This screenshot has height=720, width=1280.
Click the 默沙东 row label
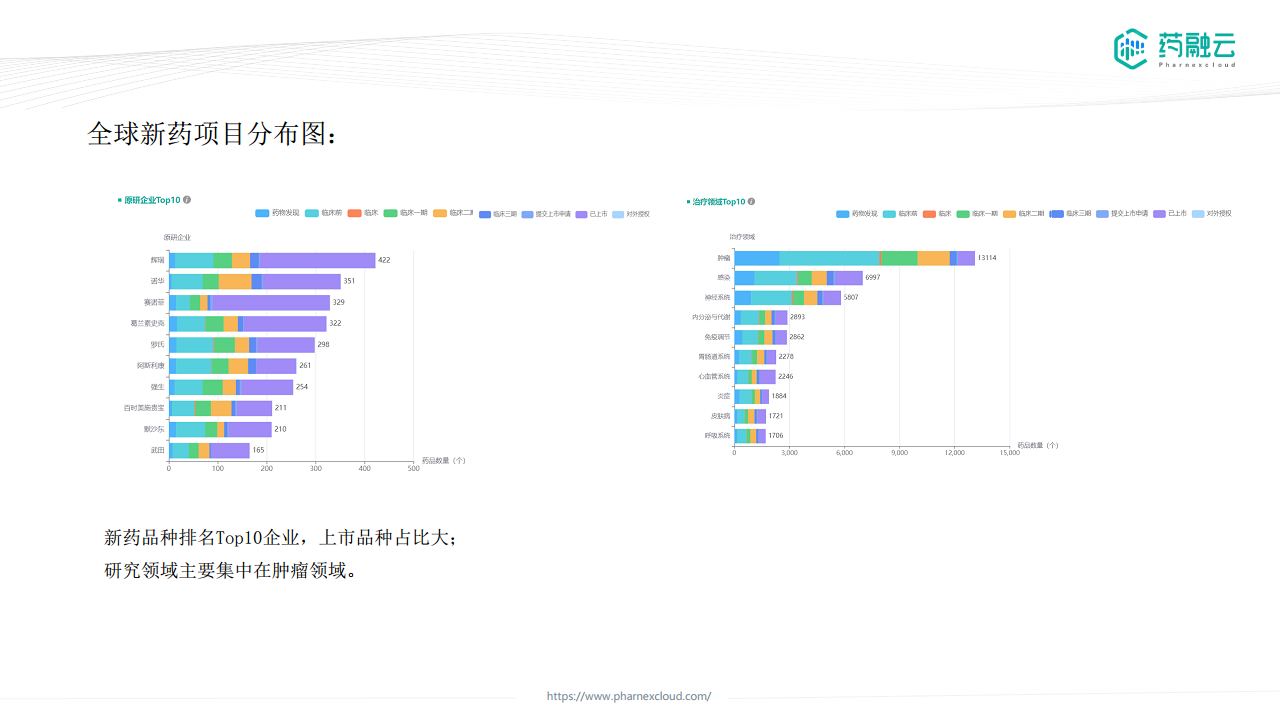point(154,429)
